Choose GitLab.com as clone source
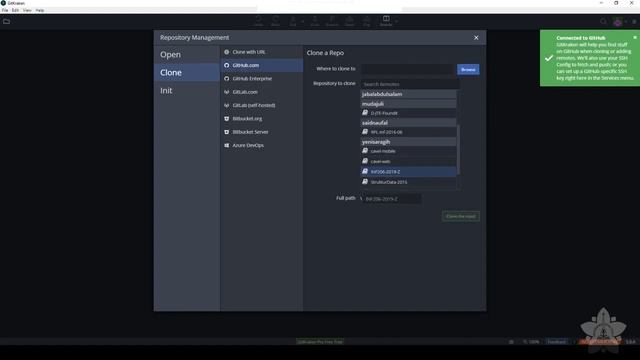 tap(262, 92)
